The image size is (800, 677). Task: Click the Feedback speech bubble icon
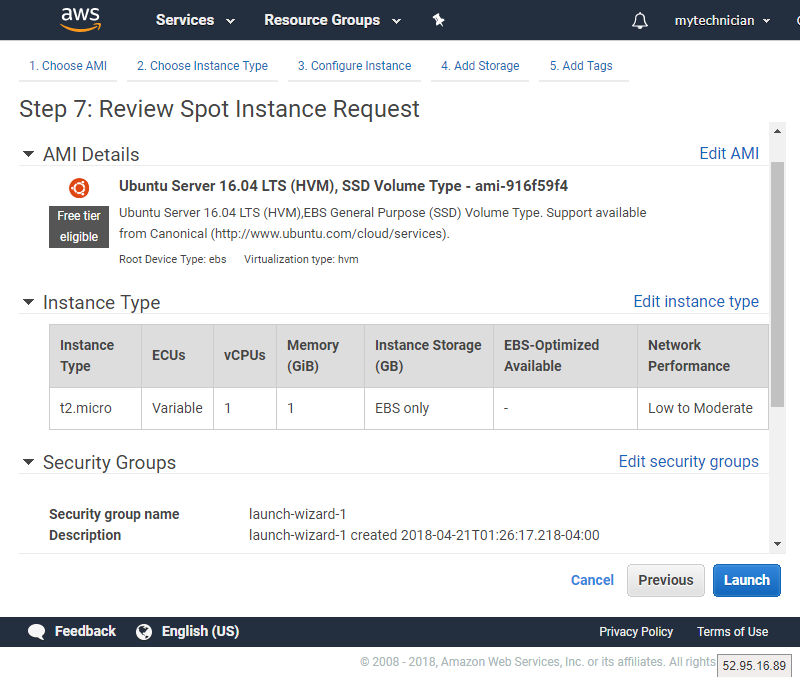tap(37, 632)
